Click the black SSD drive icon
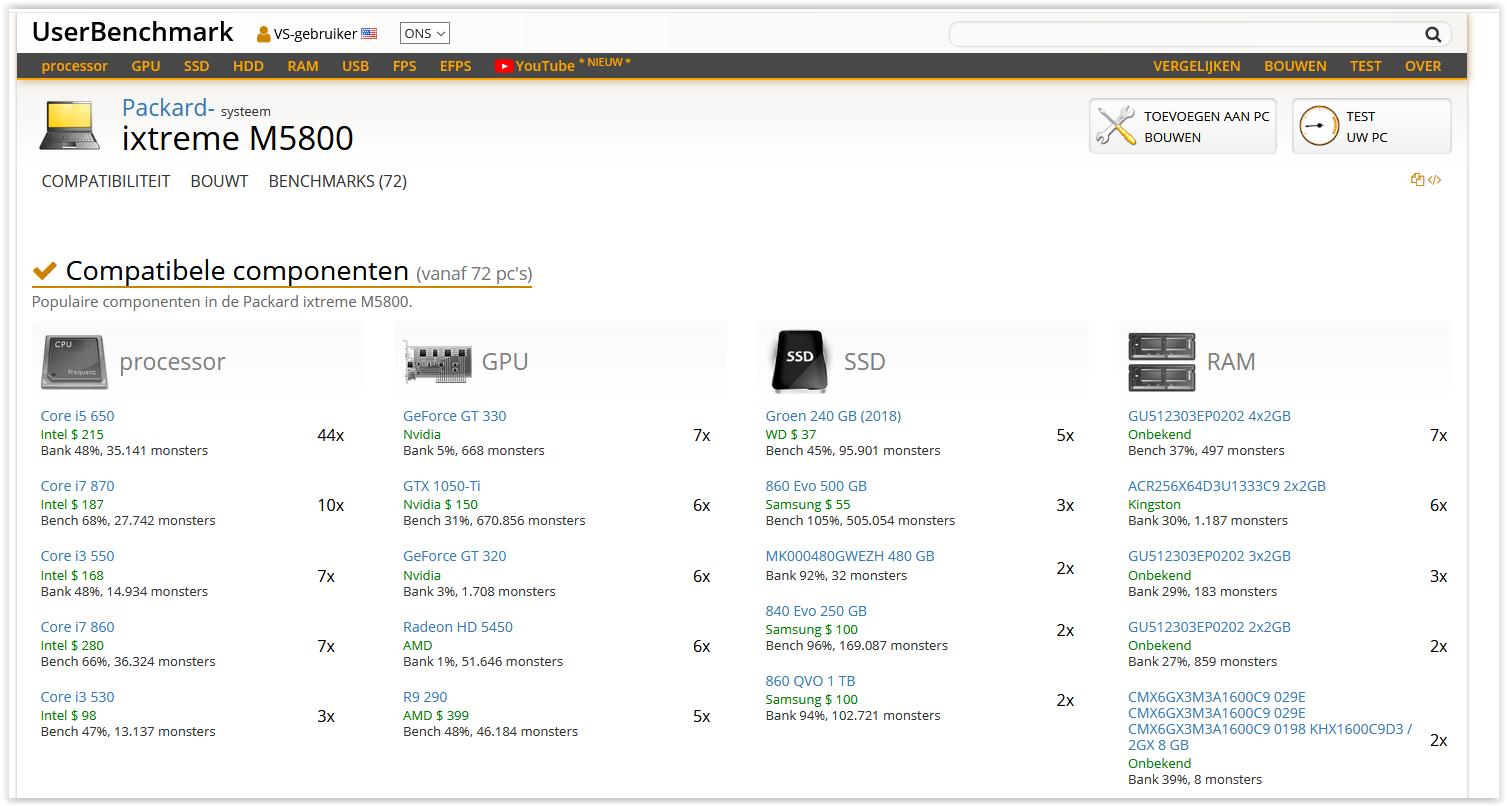This screenshot has width=1507, height=806. point(799,361)
